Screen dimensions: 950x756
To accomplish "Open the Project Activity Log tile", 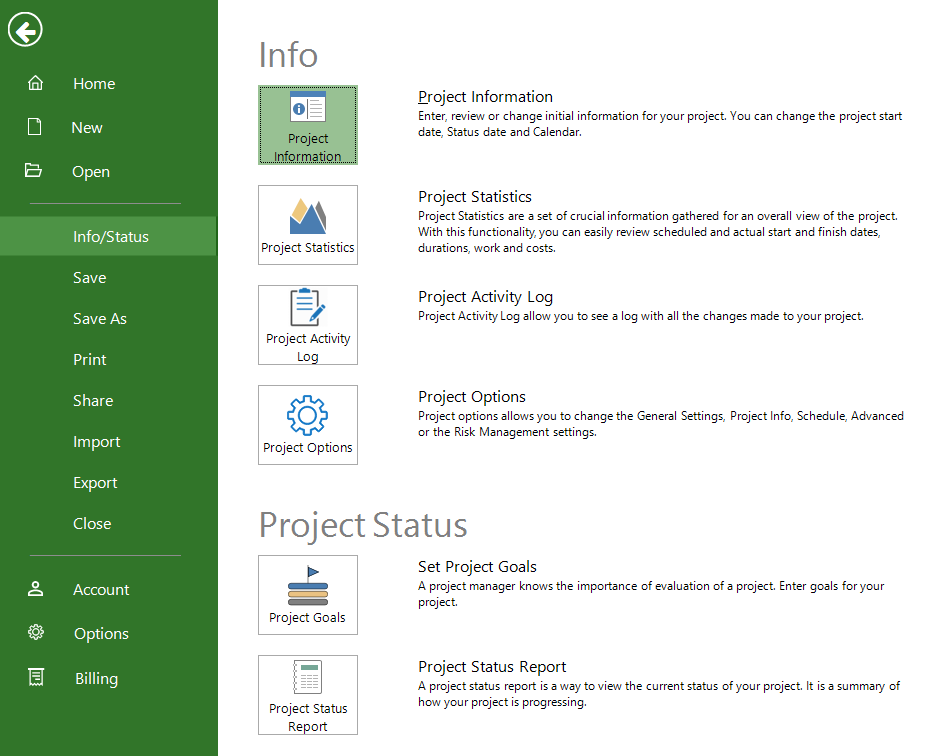I will (x=308, y=325).
